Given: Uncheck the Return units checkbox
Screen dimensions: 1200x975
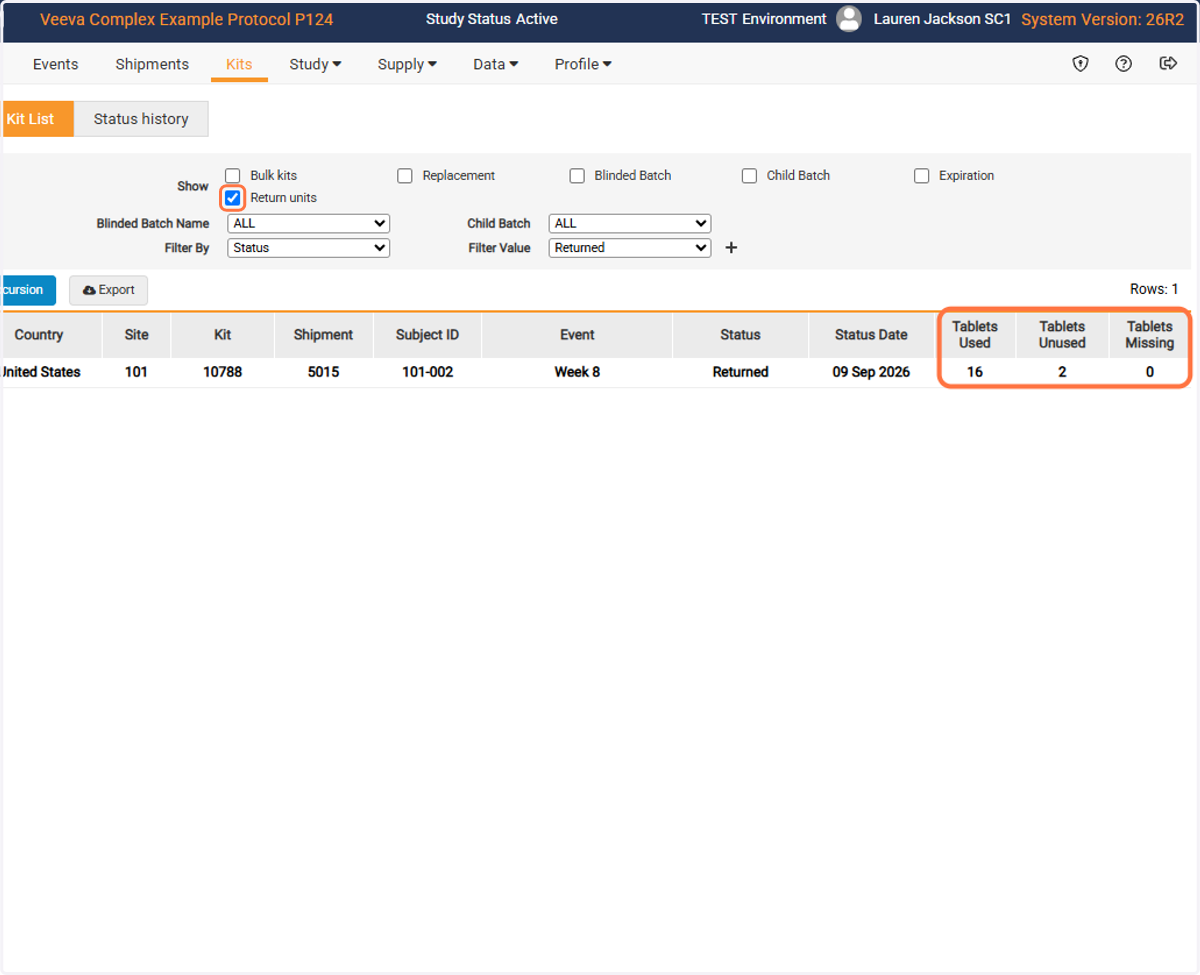Looking at the screenshot, I should point(233,198).
